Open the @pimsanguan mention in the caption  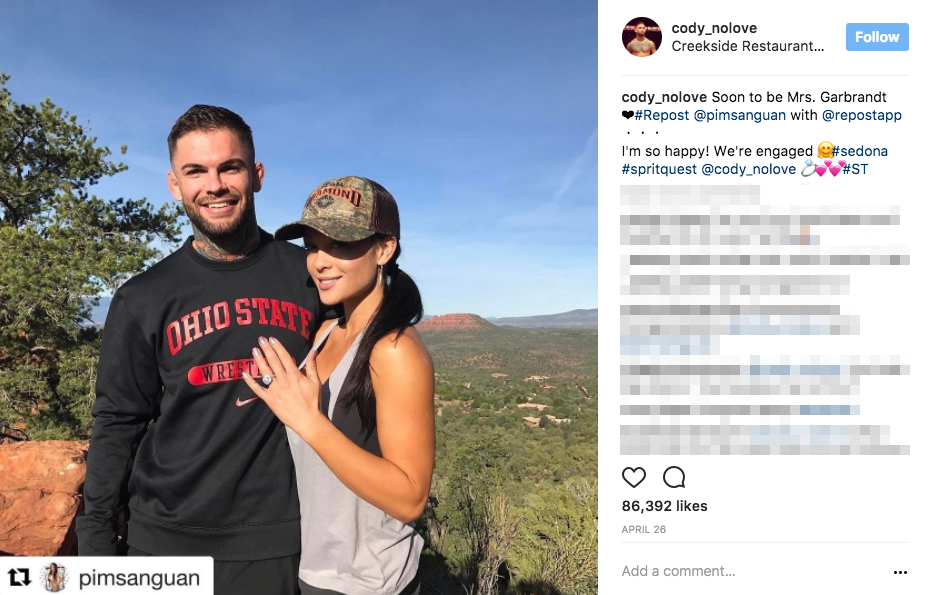click(x=739, y=115)
